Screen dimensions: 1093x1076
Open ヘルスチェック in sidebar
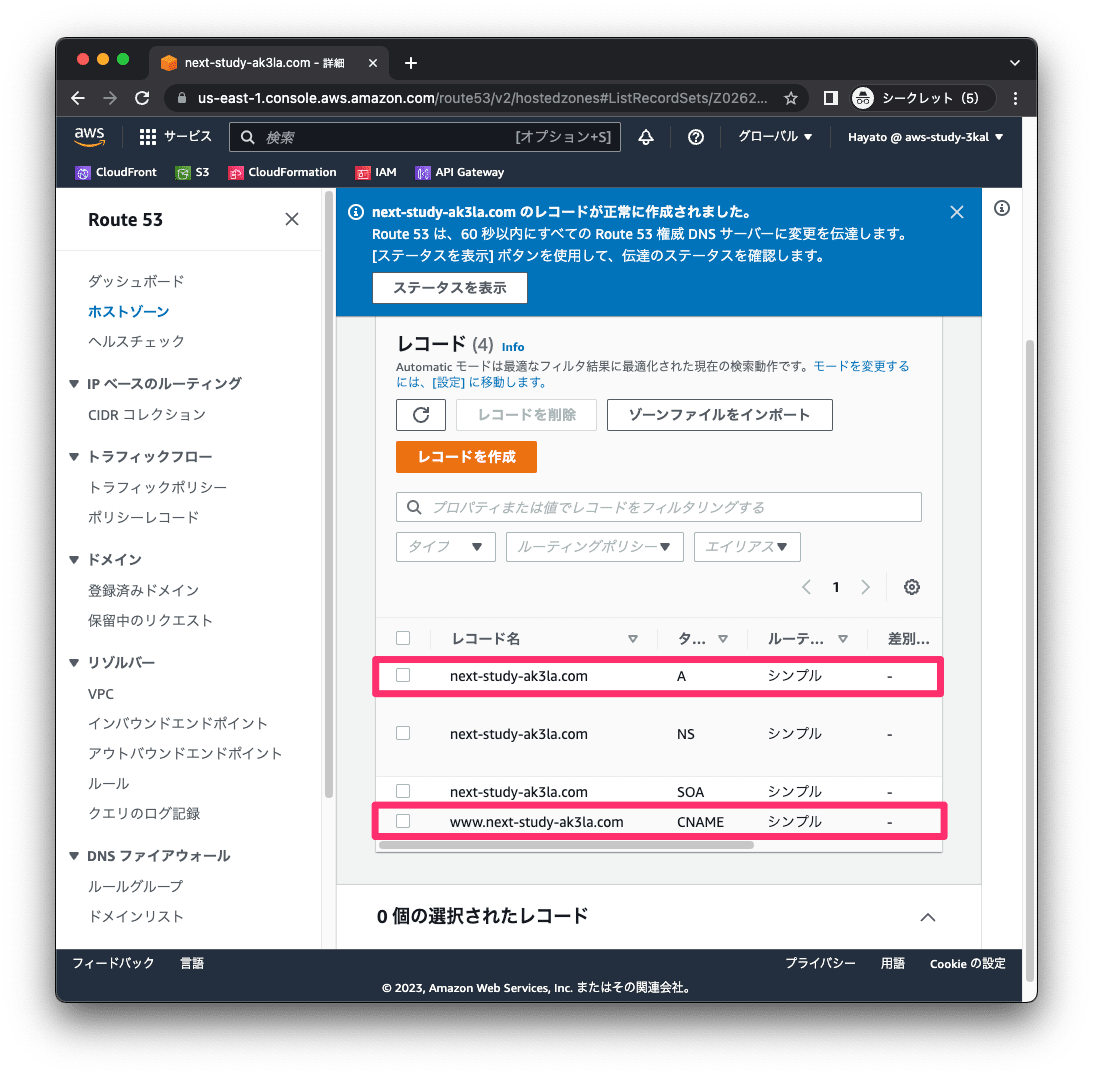coord(137,341)
